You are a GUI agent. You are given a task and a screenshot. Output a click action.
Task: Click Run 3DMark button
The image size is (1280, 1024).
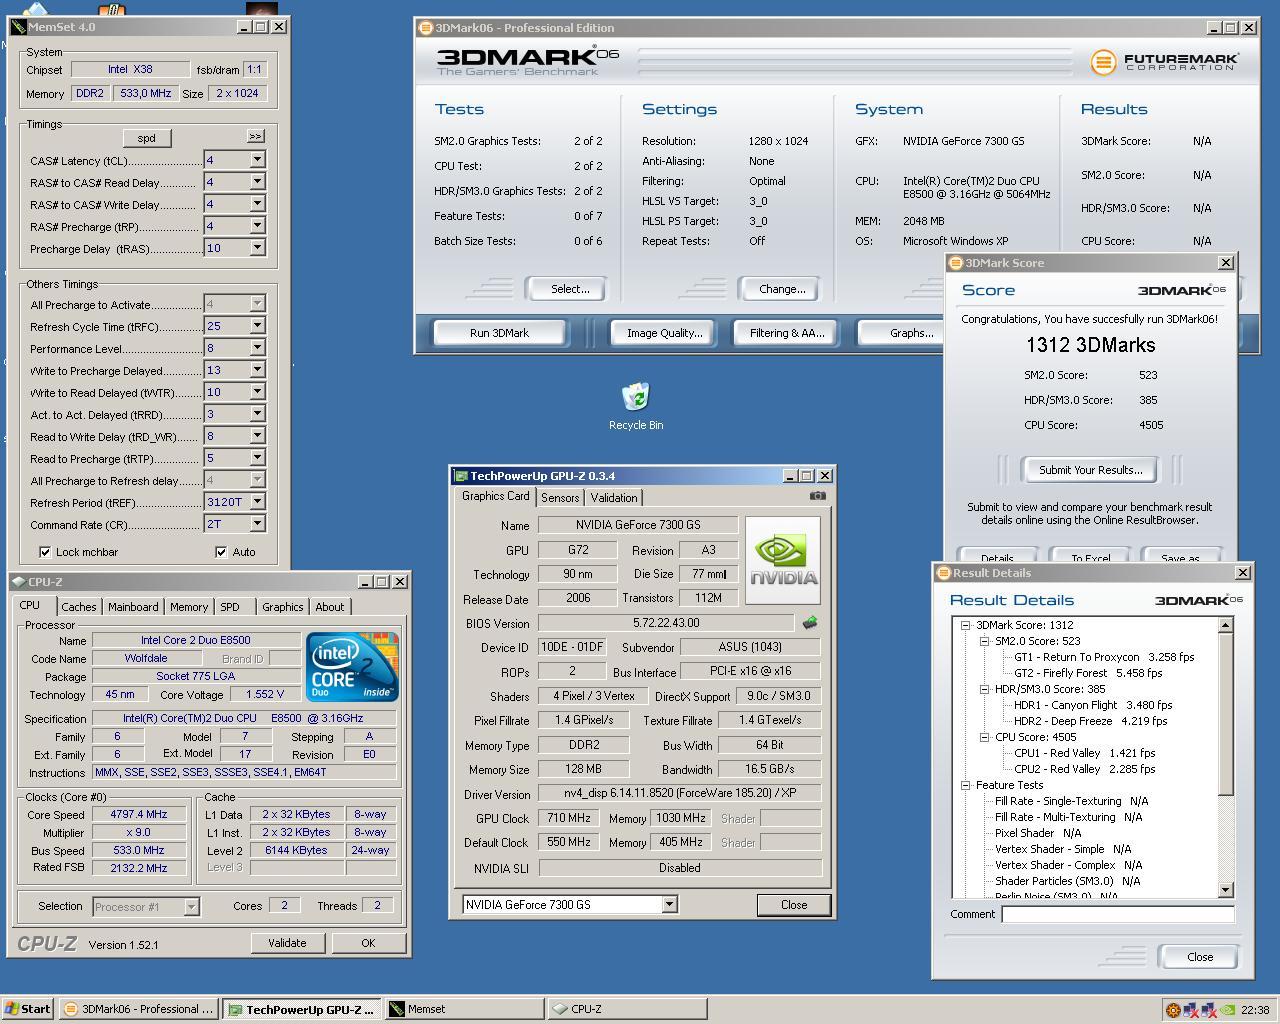pyautogui.click(x=499, y=333)
